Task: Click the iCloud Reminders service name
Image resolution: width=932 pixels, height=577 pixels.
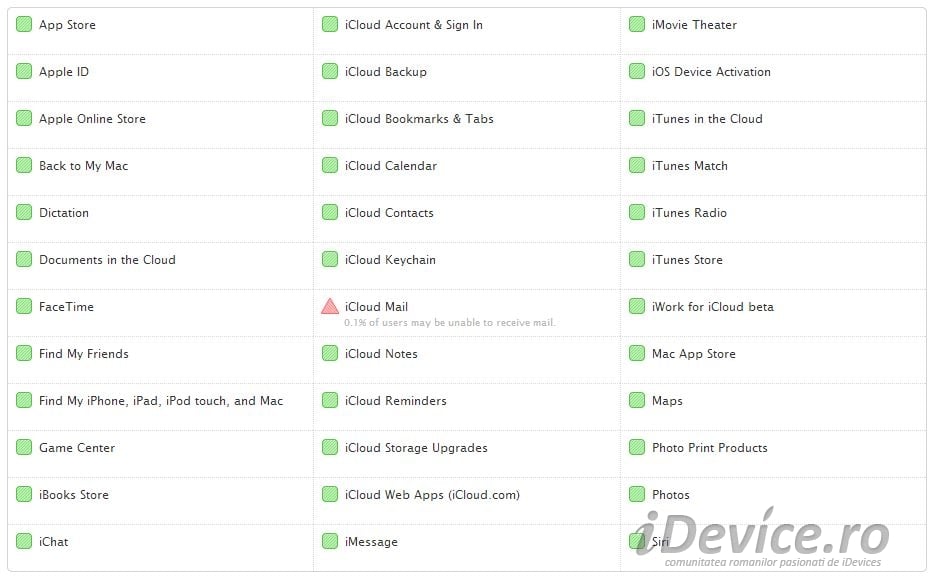Action: pos(395,401)
